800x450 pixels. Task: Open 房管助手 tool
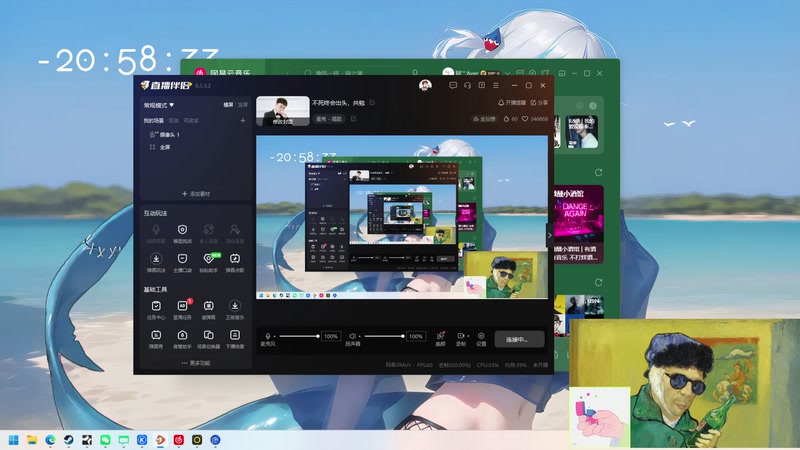point(182,339)
